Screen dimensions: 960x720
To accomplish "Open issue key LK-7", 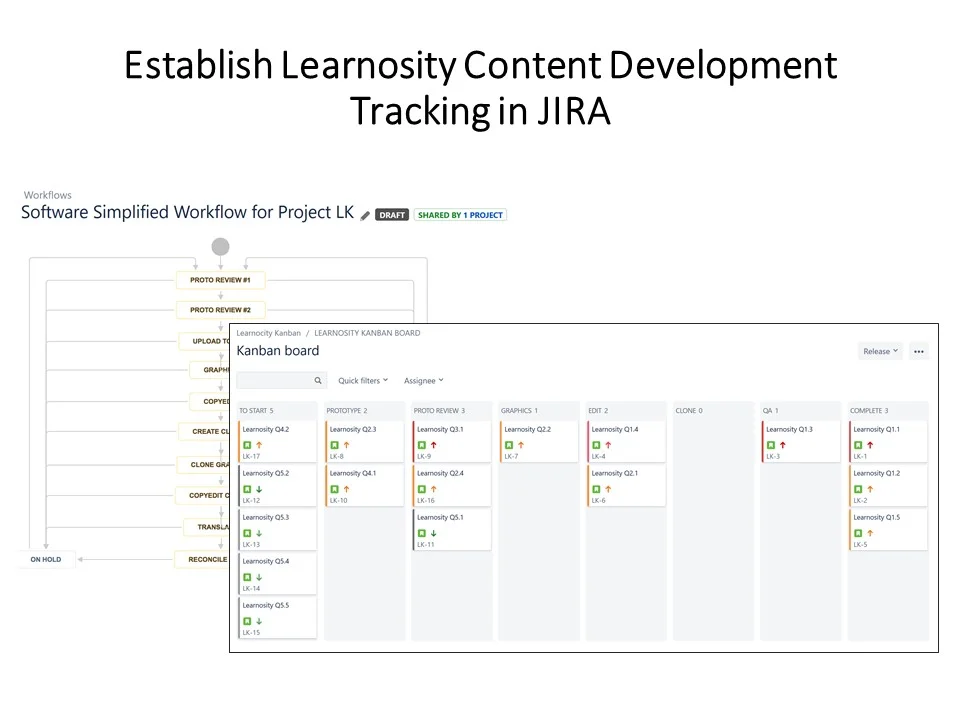I will pyautogui.click(x=511, y=457).
